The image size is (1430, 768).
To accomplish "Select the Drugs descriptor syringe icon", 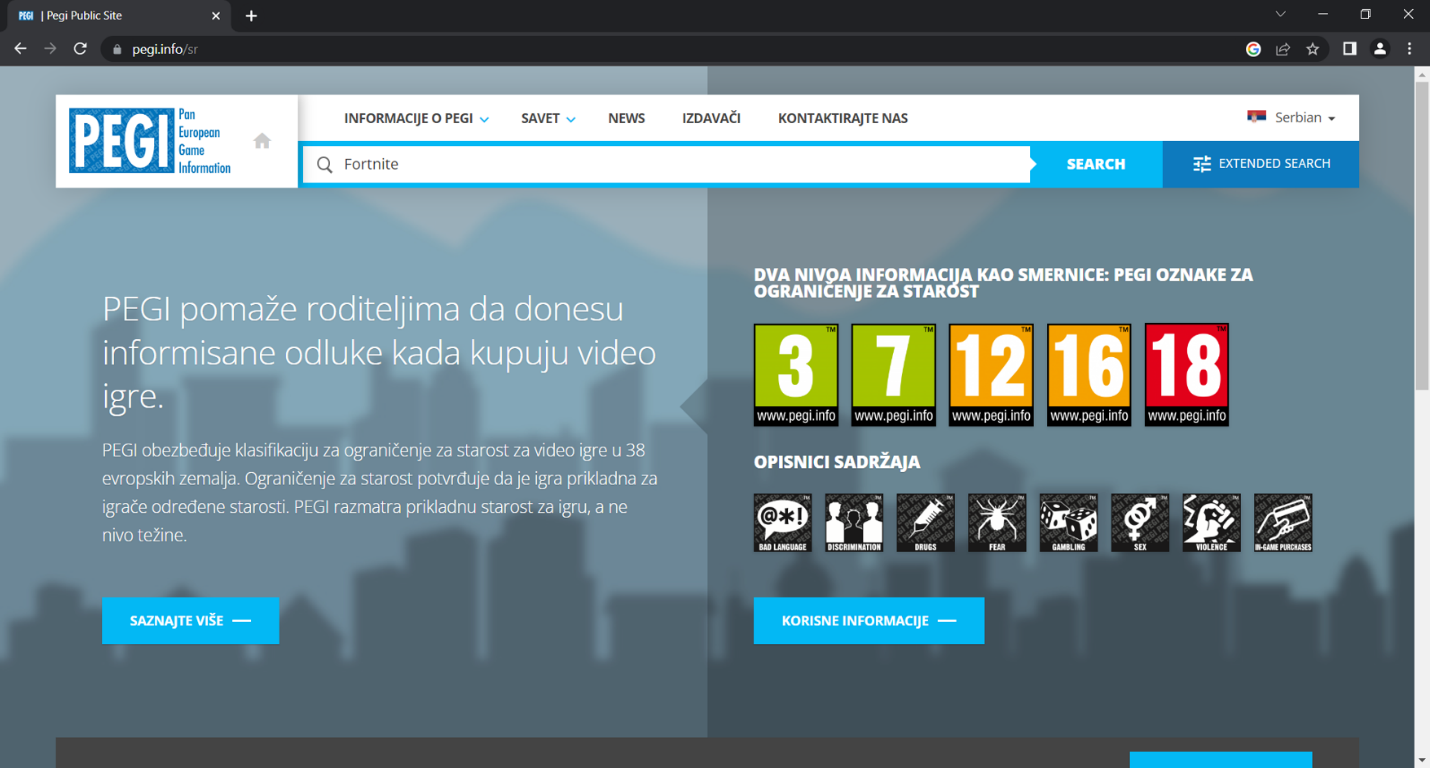I will click(x=925, y=522).
